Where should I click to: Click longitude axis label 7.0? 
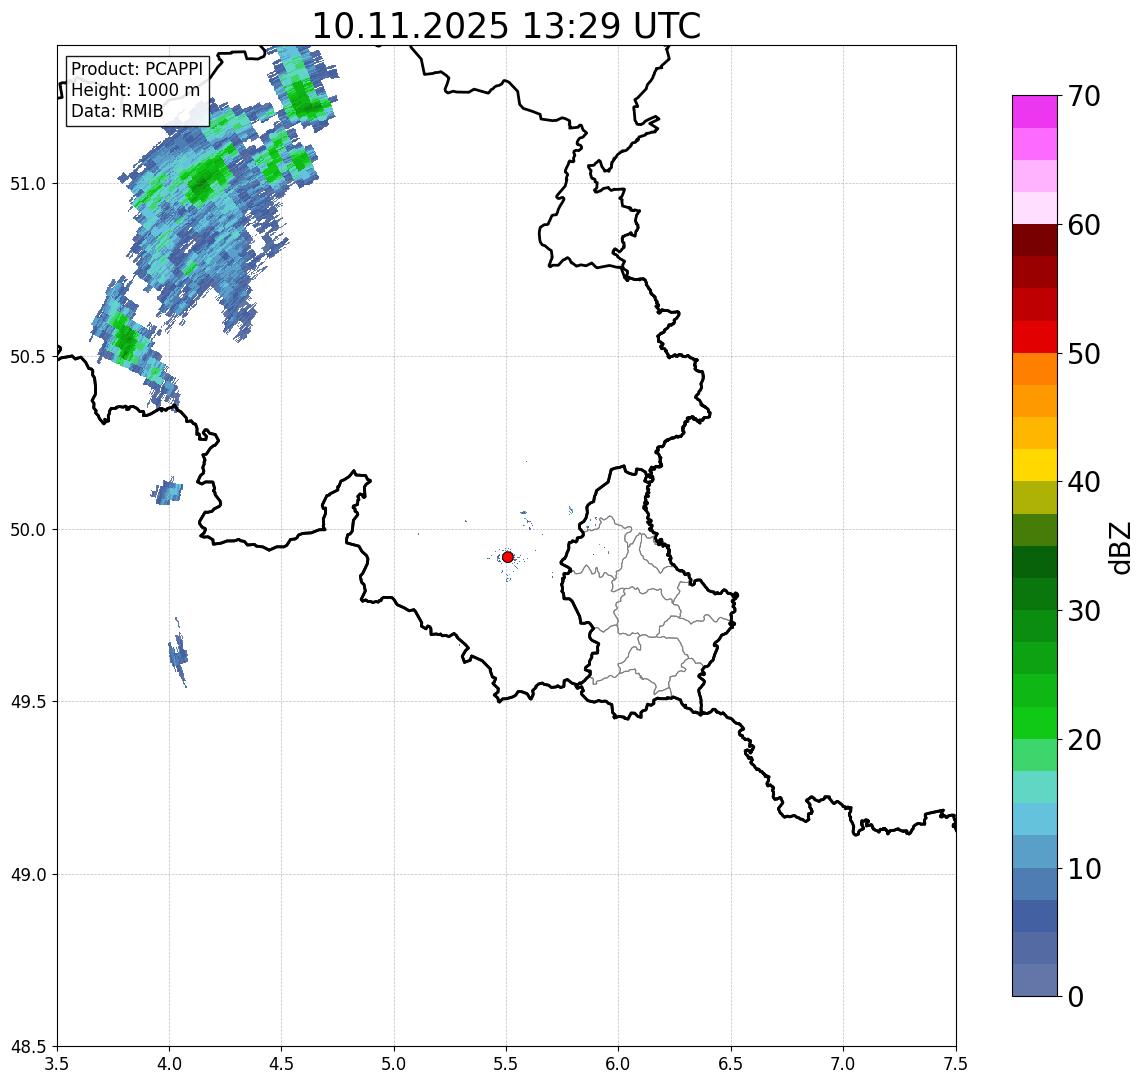pyautogui.click(x=843, y=1064)
